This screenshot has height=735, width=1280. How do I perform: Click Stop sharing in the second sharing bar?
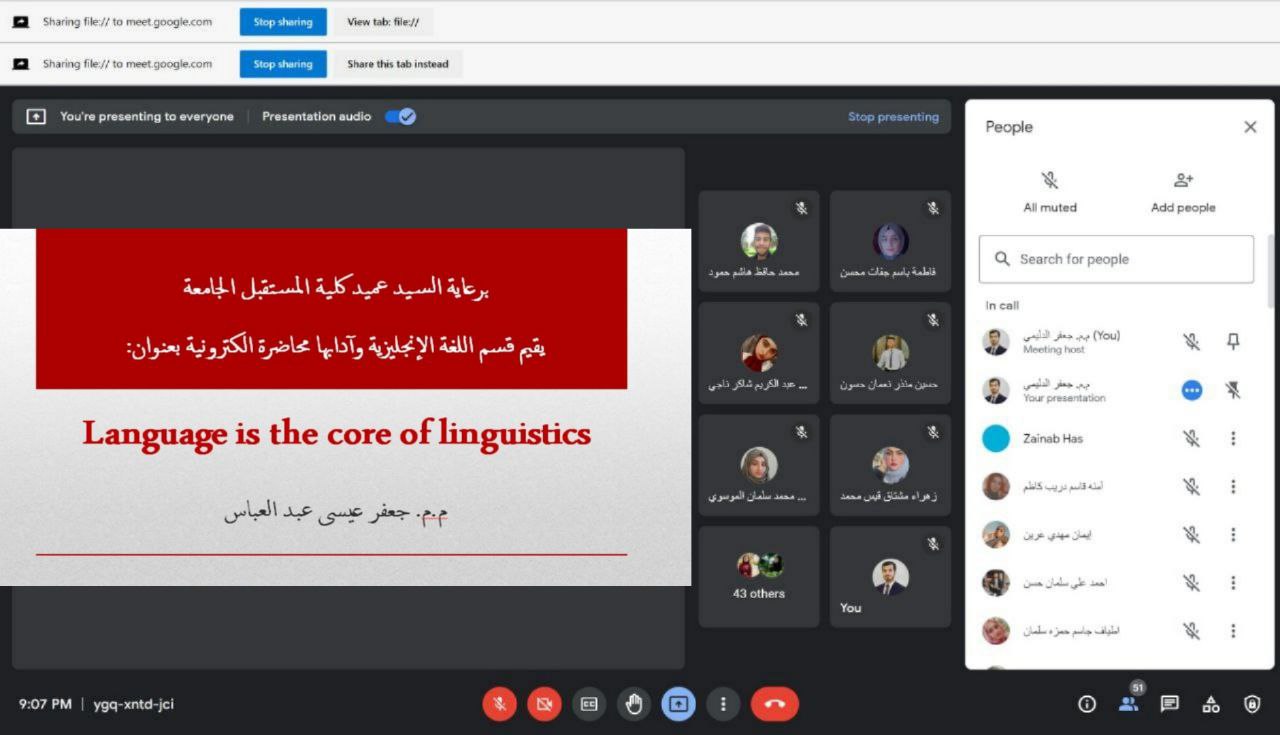pos(282,64)
